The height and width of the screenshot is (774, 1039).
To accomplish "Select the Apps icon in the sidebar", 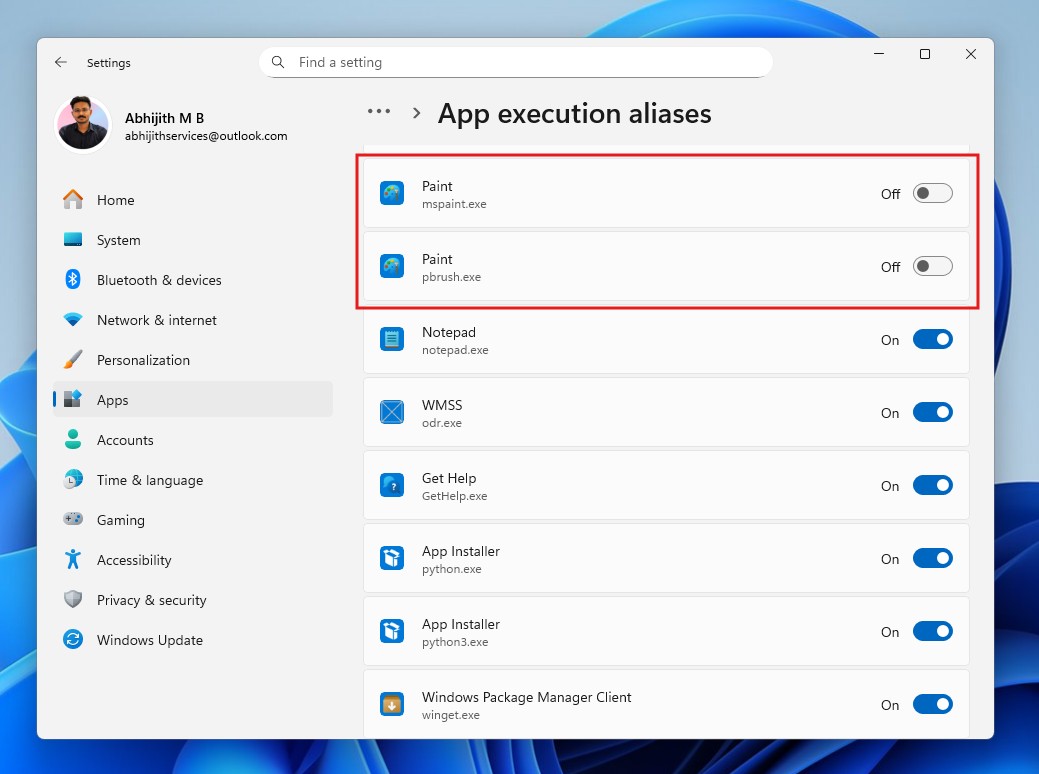I will pos(72,400).
